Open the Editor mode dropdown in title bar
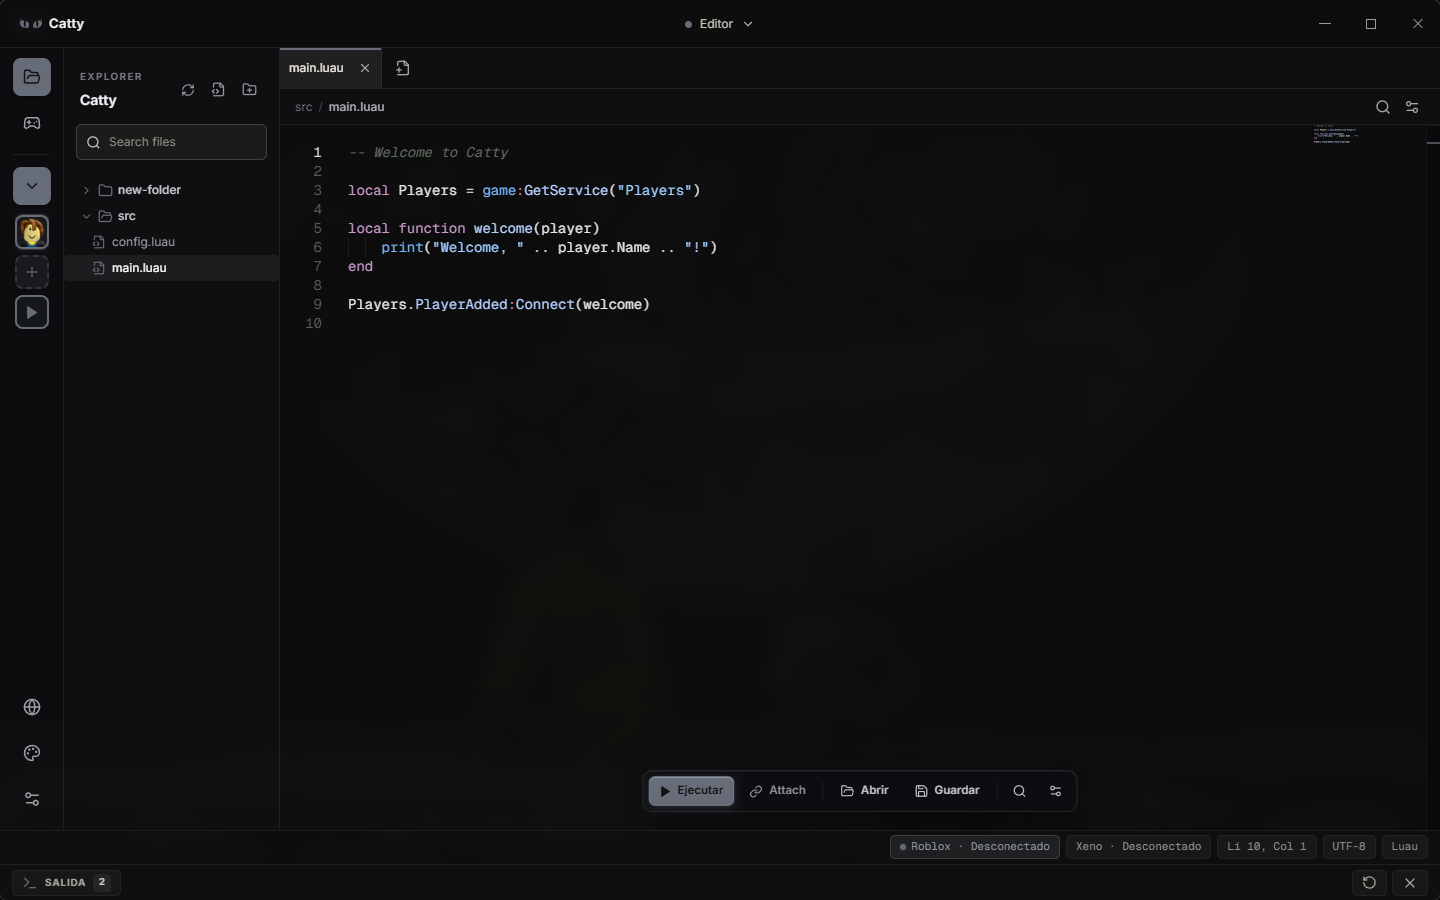The height and width of the screenshot is (900, 1440). tap(718, 24)
